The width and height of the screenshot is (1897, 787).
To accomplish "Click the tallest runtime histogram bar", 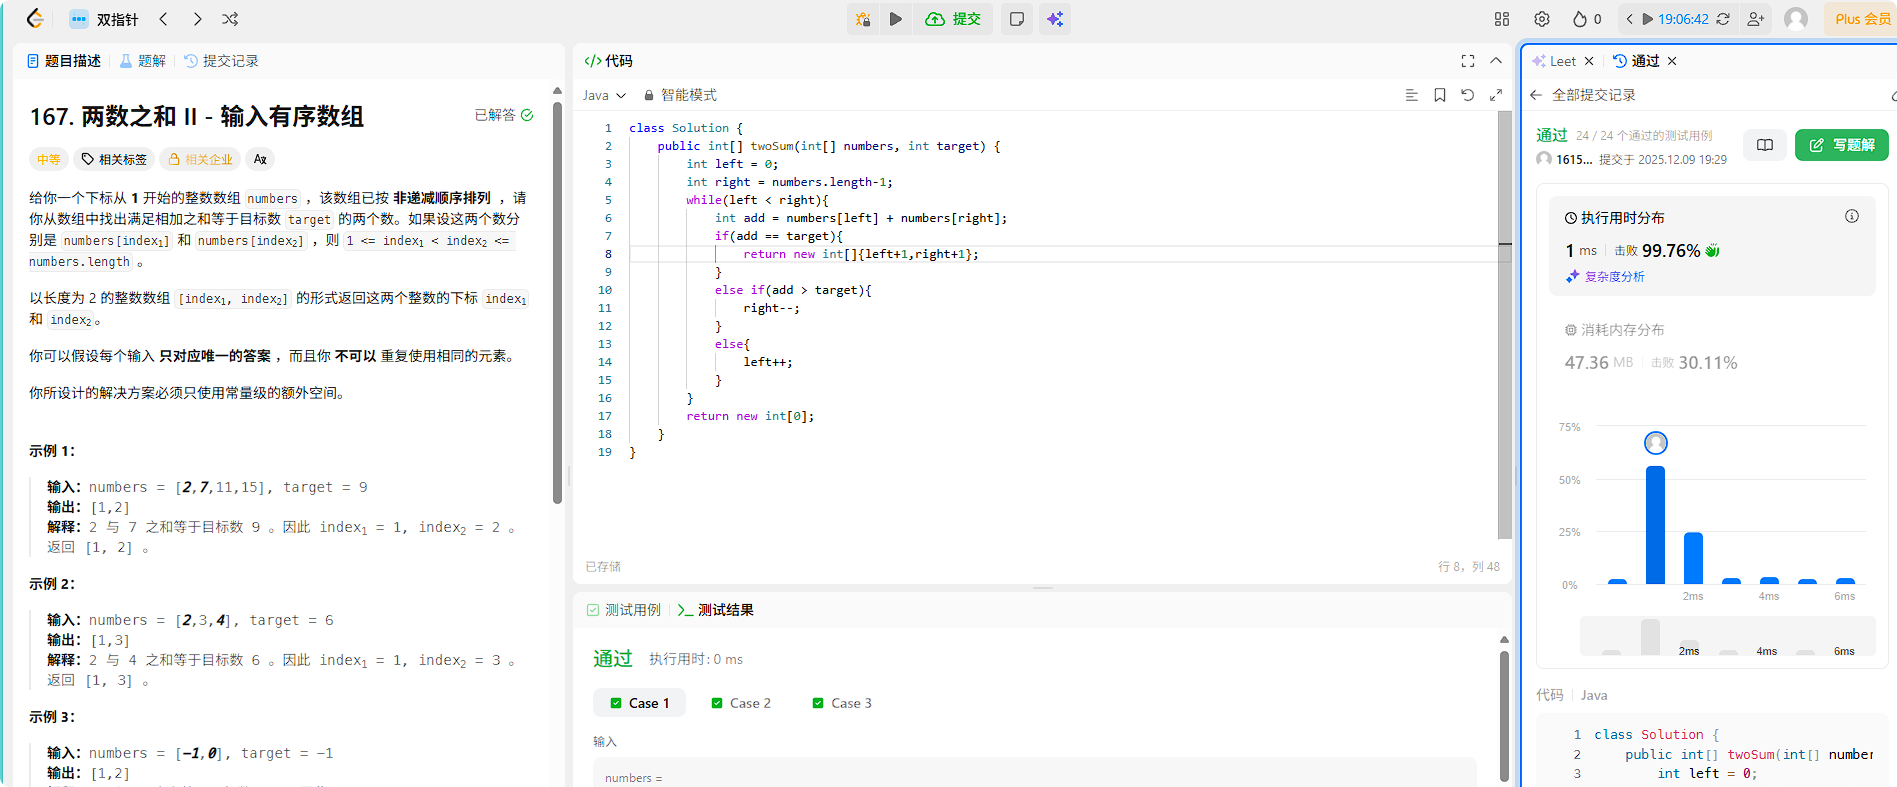I will click(1656, 525).
